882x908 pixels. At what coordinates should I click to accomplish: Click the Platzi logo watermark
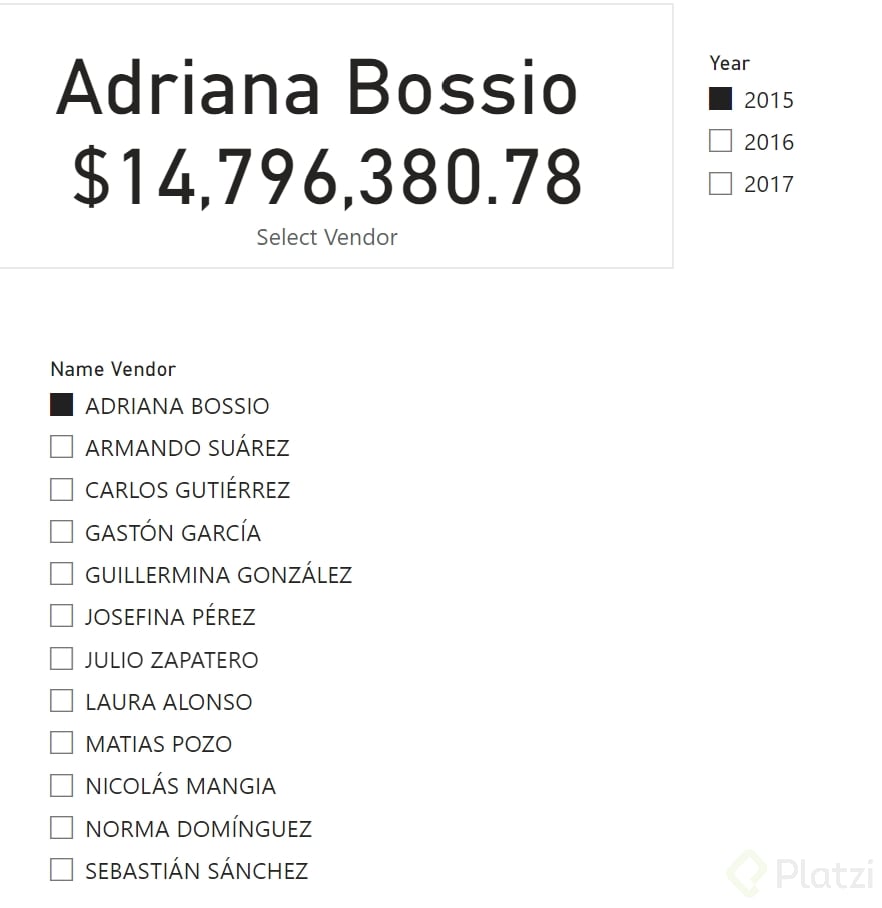[802, 873]
